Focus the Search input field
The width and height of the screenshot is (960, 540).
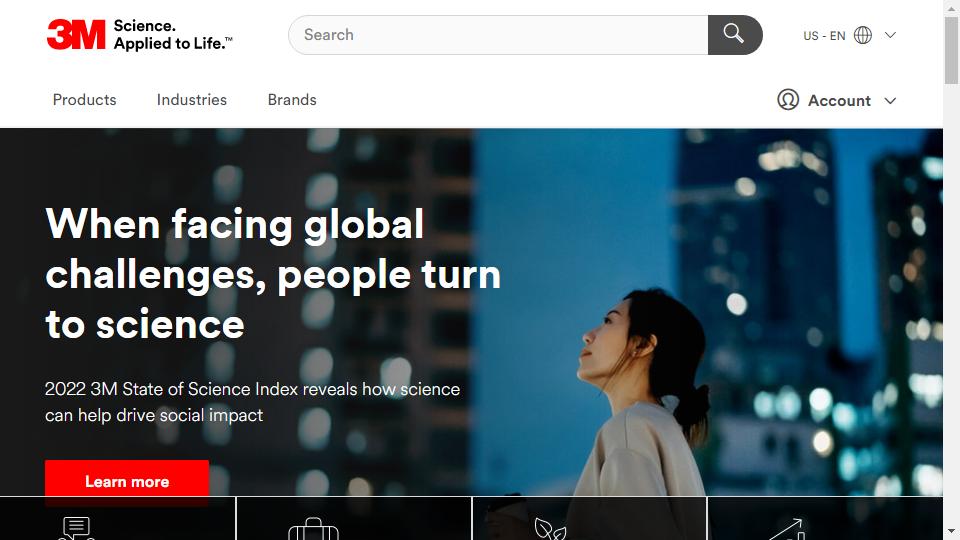point(498,35)
